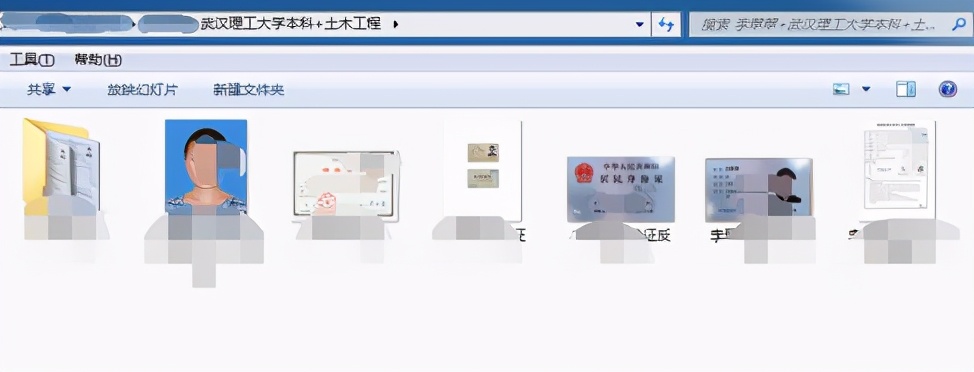Select the document page showing two cards
Viewport: 974px width, 372px height.
[x=483, y=171]
